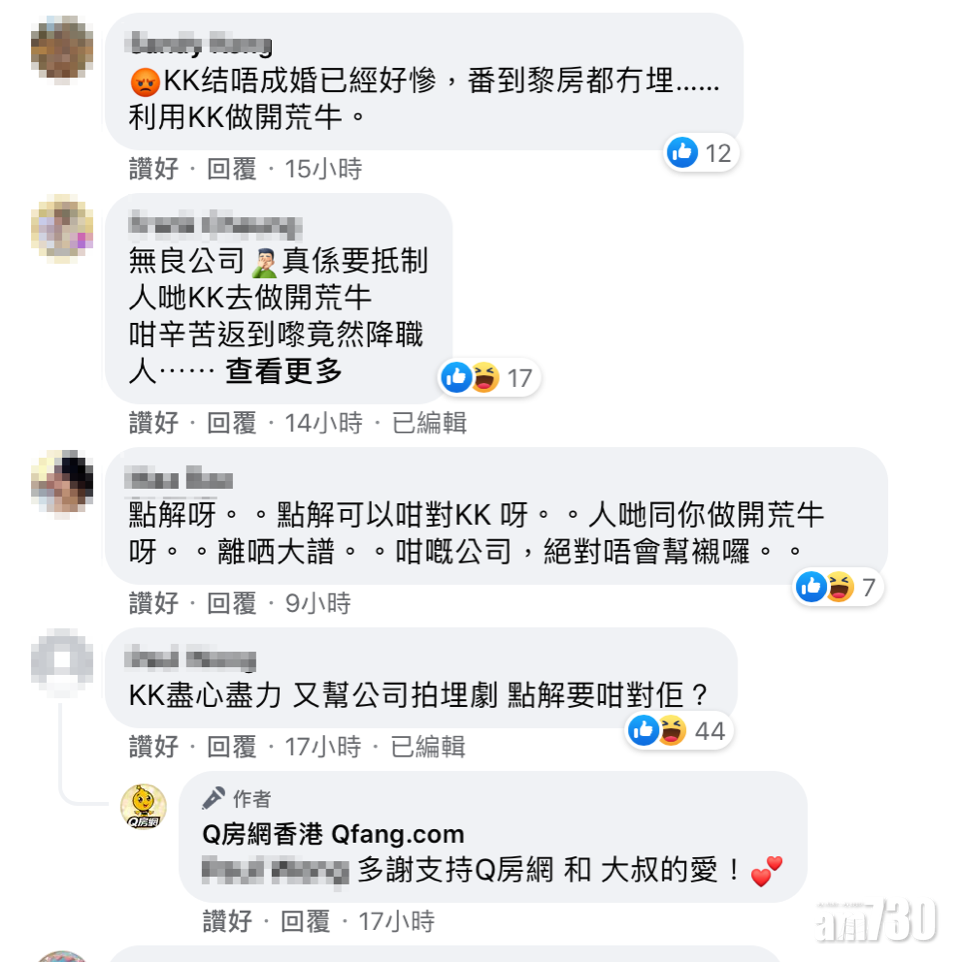960x962 pixels.
Task: Like the comment posted 14小時 ago
Action: click(153, 423)
